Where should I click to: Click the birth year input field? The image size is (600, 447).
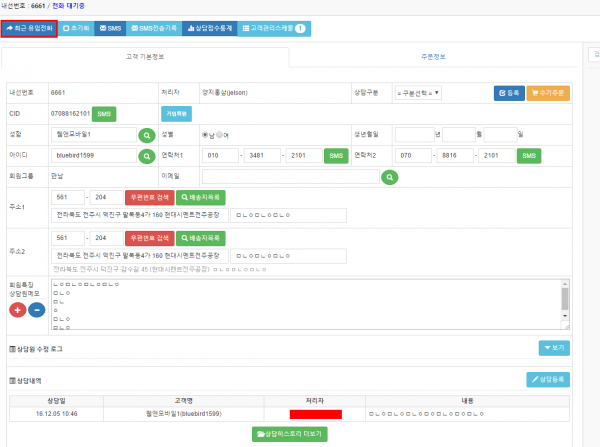click(420, 134)
